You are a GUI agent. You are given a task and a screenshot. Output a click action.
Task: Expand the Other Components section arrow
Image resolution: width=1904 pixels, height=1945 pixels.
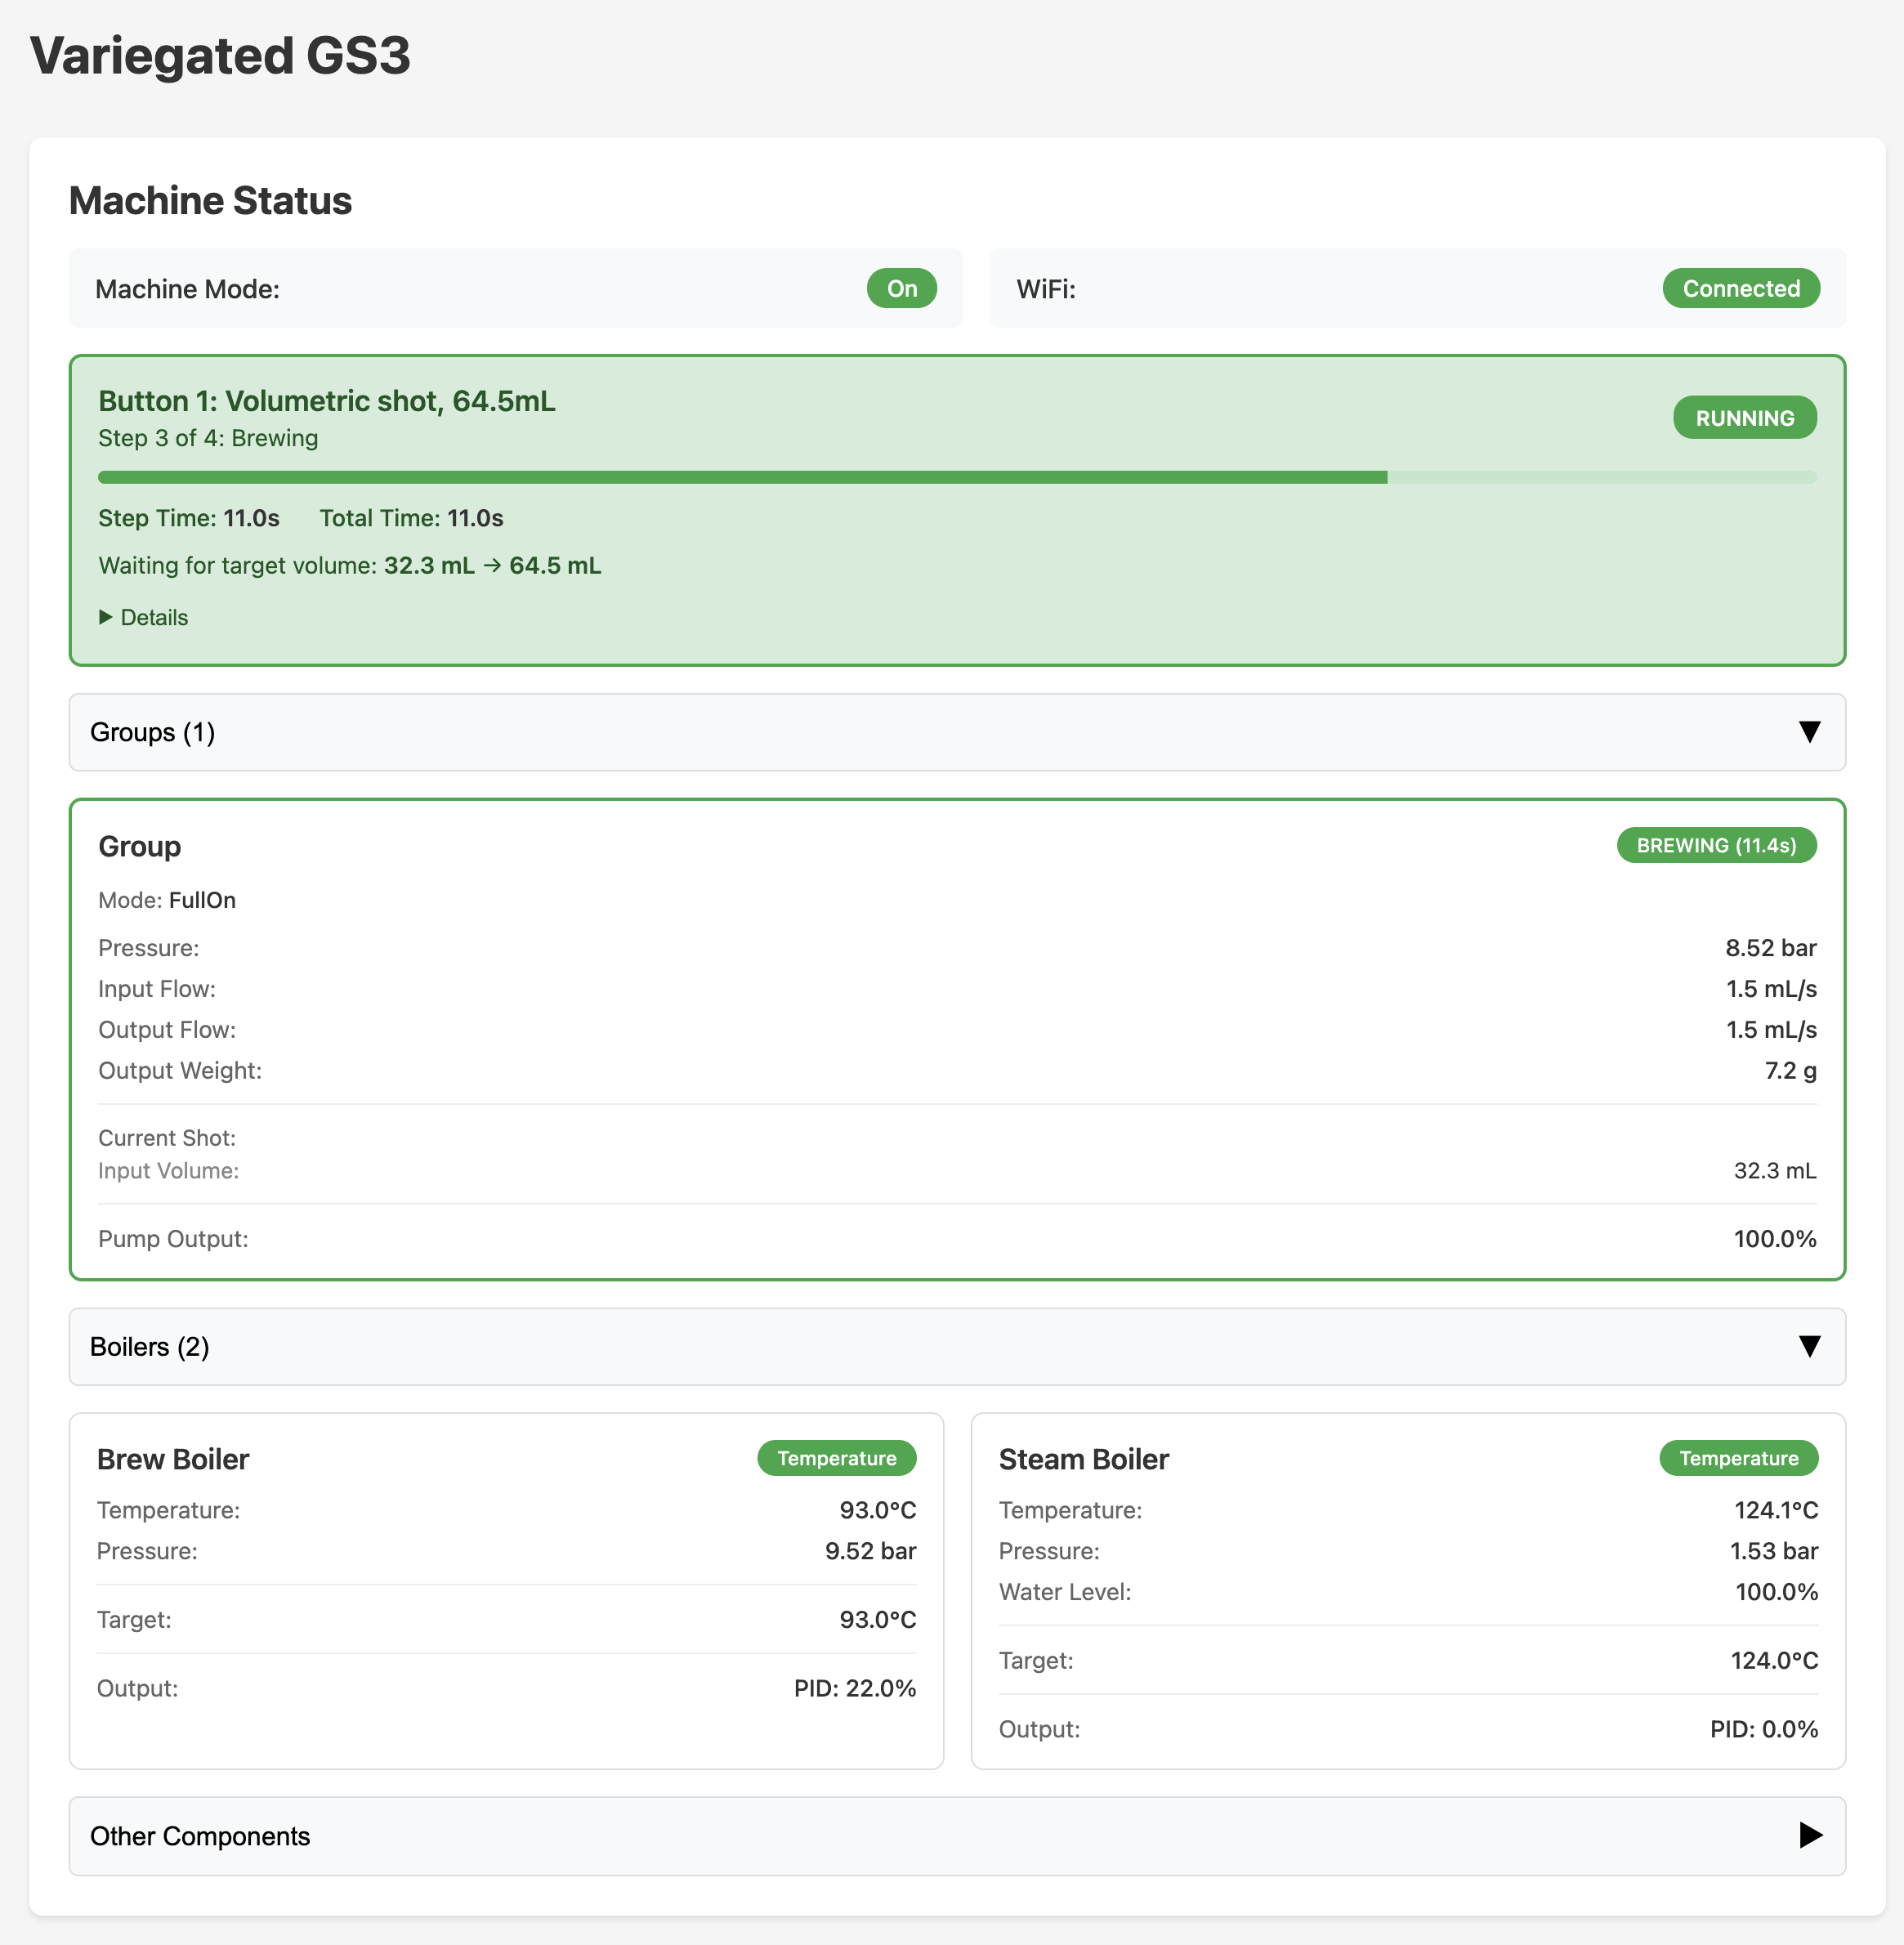[1810, 1835]
